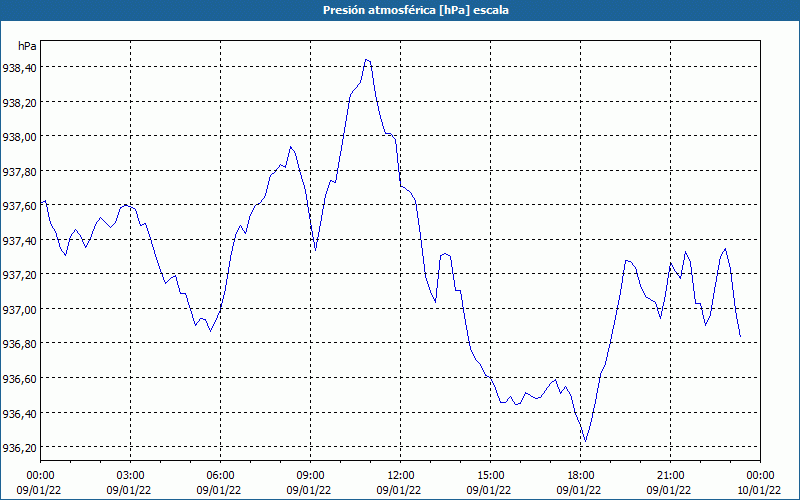
Task: Click the 936,40 axis value
Action: [19, 413]
